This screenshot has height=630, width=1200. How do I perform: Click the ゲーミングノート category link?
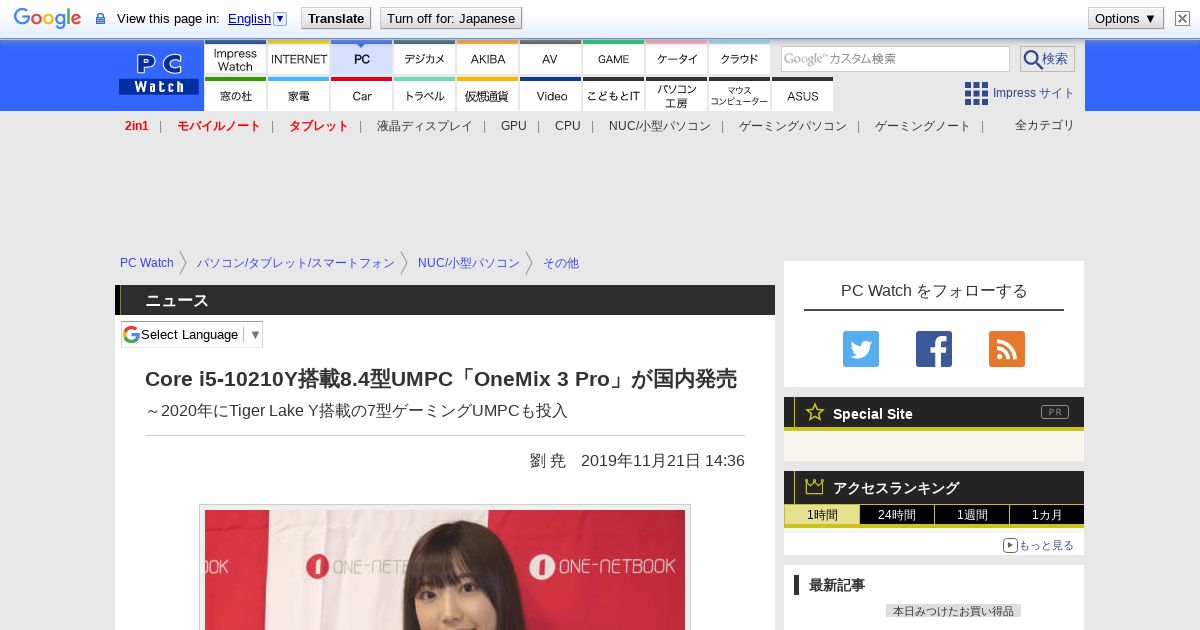coord(923,126)
